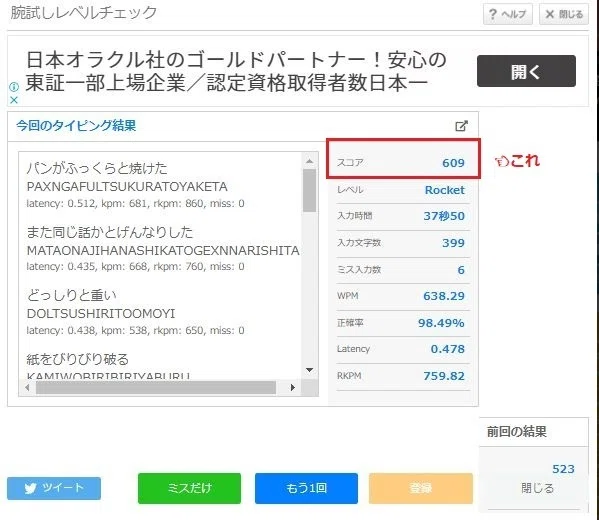Click the WPM value 638.29

[444, 296]
